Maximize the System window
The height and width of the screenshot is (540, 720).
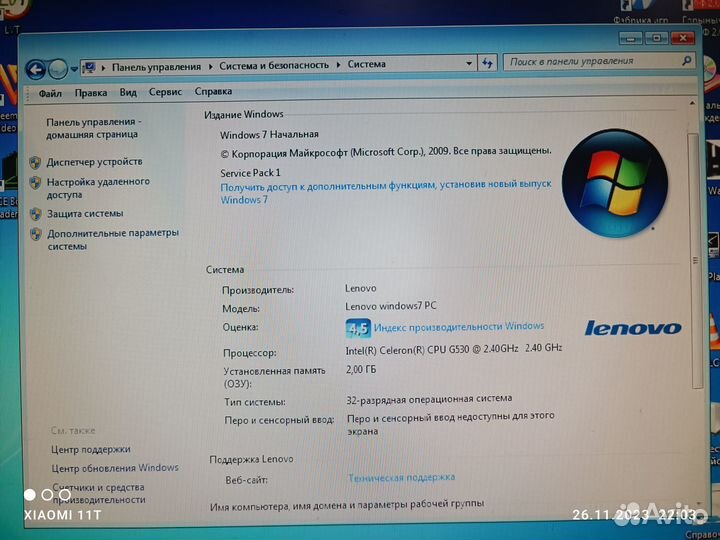[656, 39]
